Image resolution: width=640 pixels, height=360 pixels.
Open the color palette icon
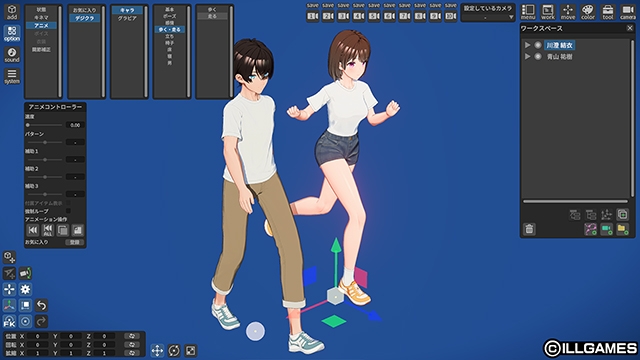(x=588, y=12)
